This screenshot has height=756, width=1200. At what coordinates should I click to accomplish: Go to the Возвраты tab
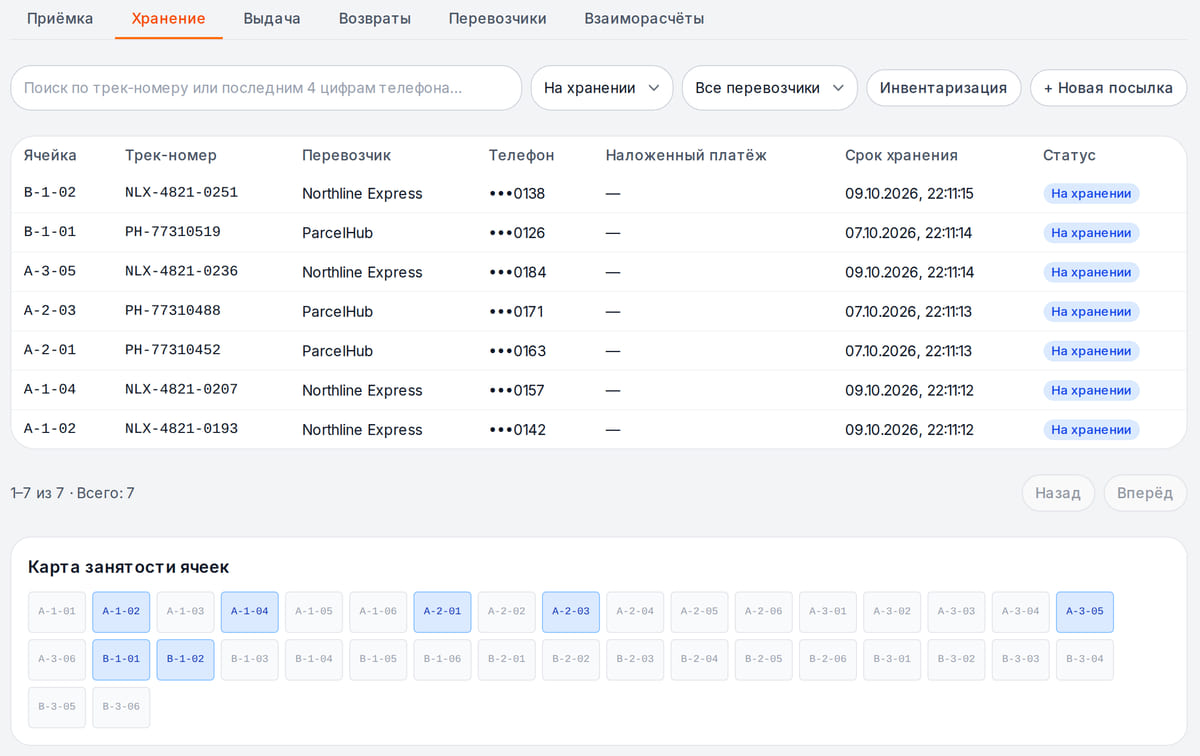(375, 18)
